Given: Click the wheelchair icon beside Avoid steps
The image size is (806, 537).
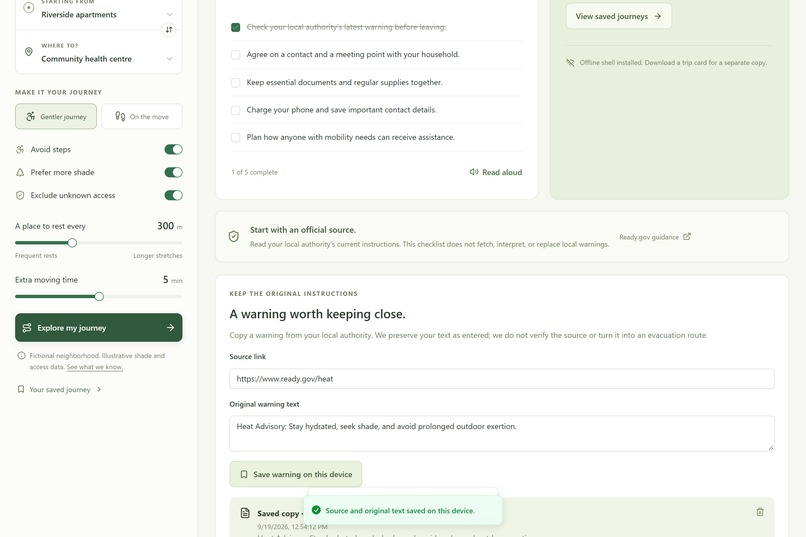Looking at the screenshot, I should (x=20, y=150).
